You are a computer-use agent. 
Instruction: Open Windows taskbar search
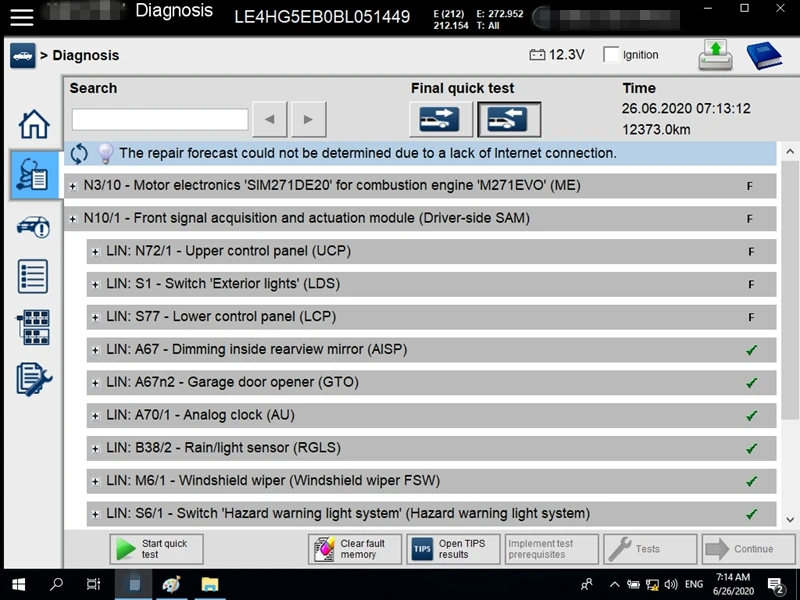(56, 585)
